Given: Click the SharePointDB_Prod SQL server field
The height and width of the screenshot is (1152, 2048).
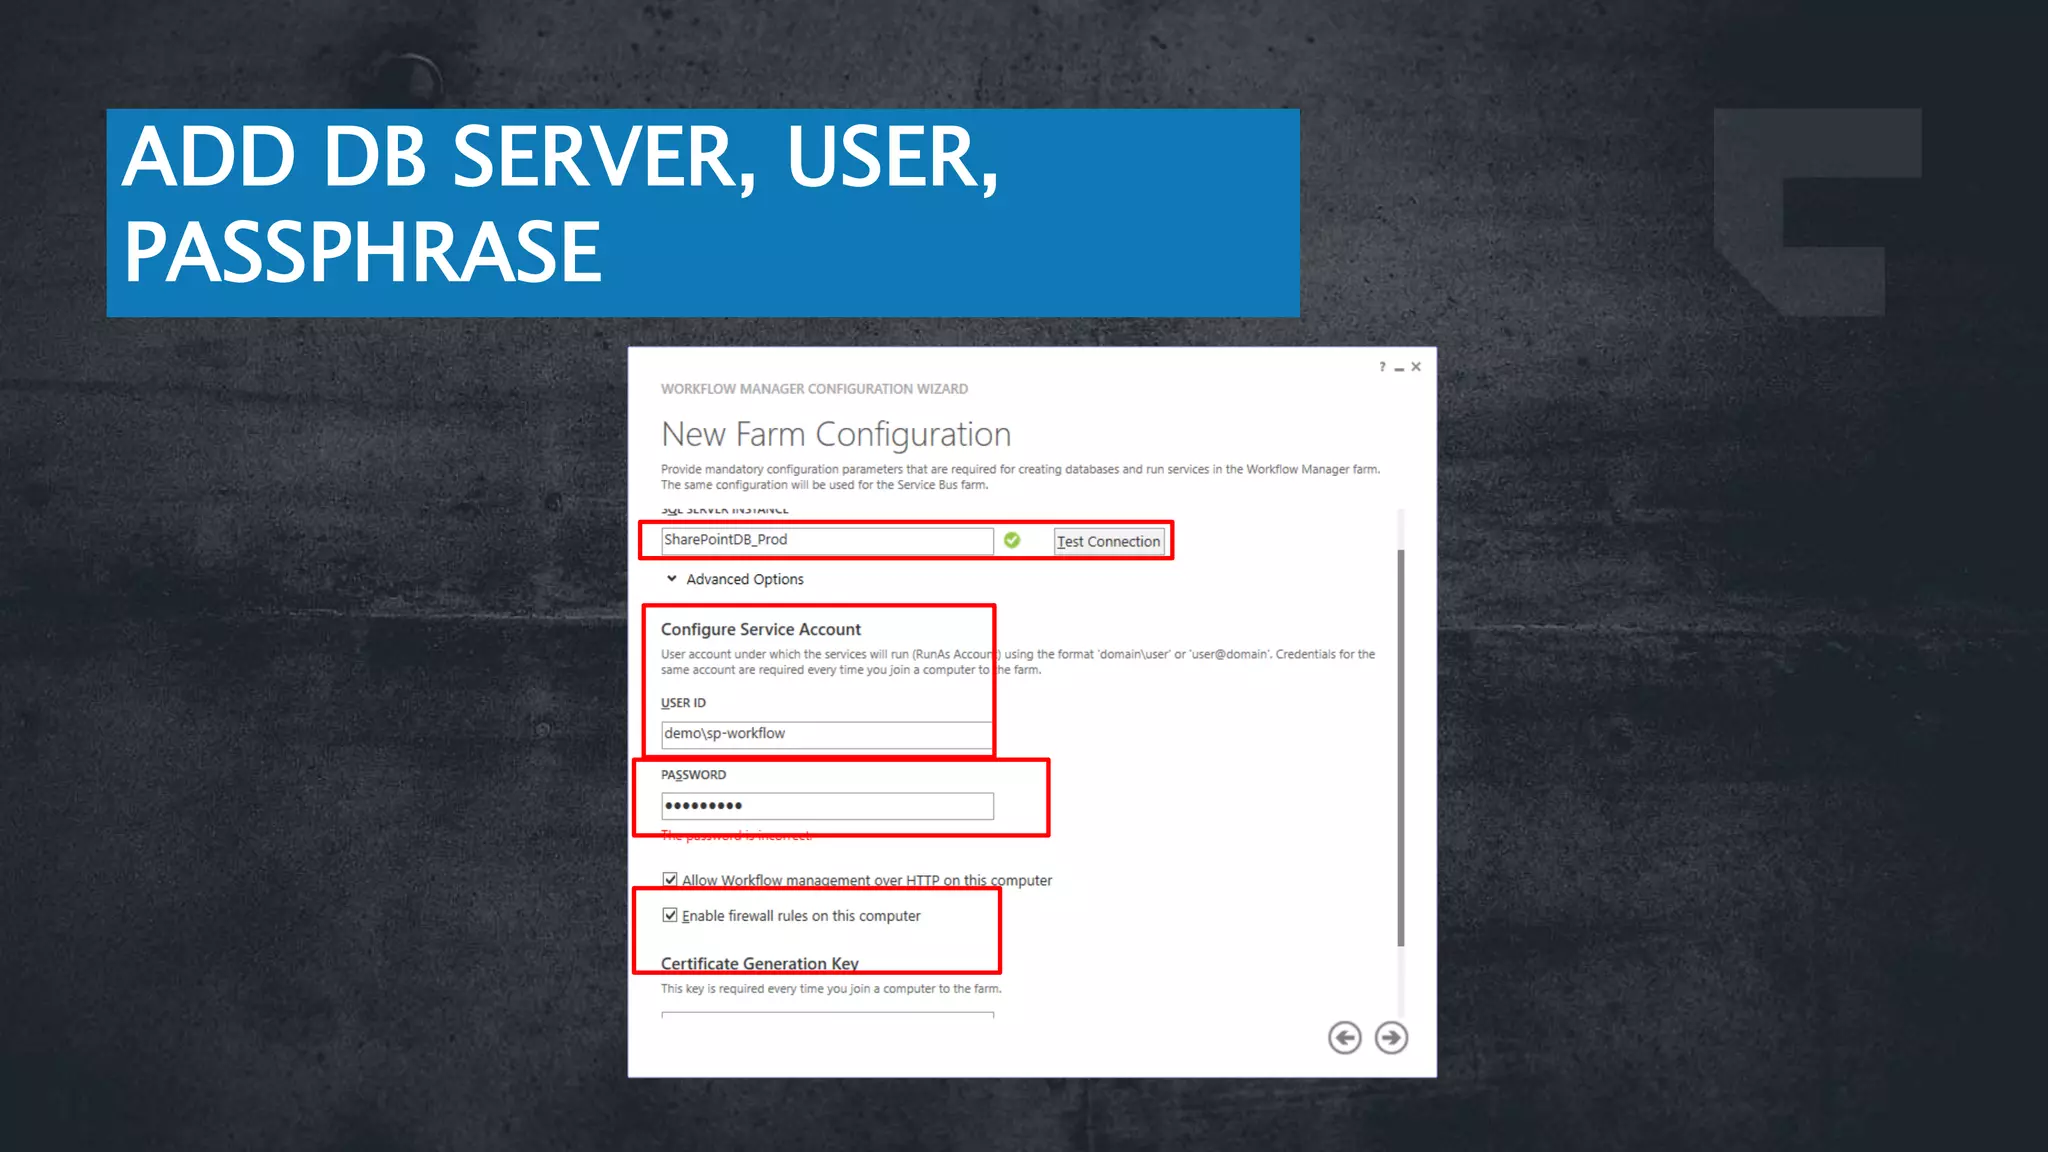Looking at the screenshot, I should coord(827,540).
